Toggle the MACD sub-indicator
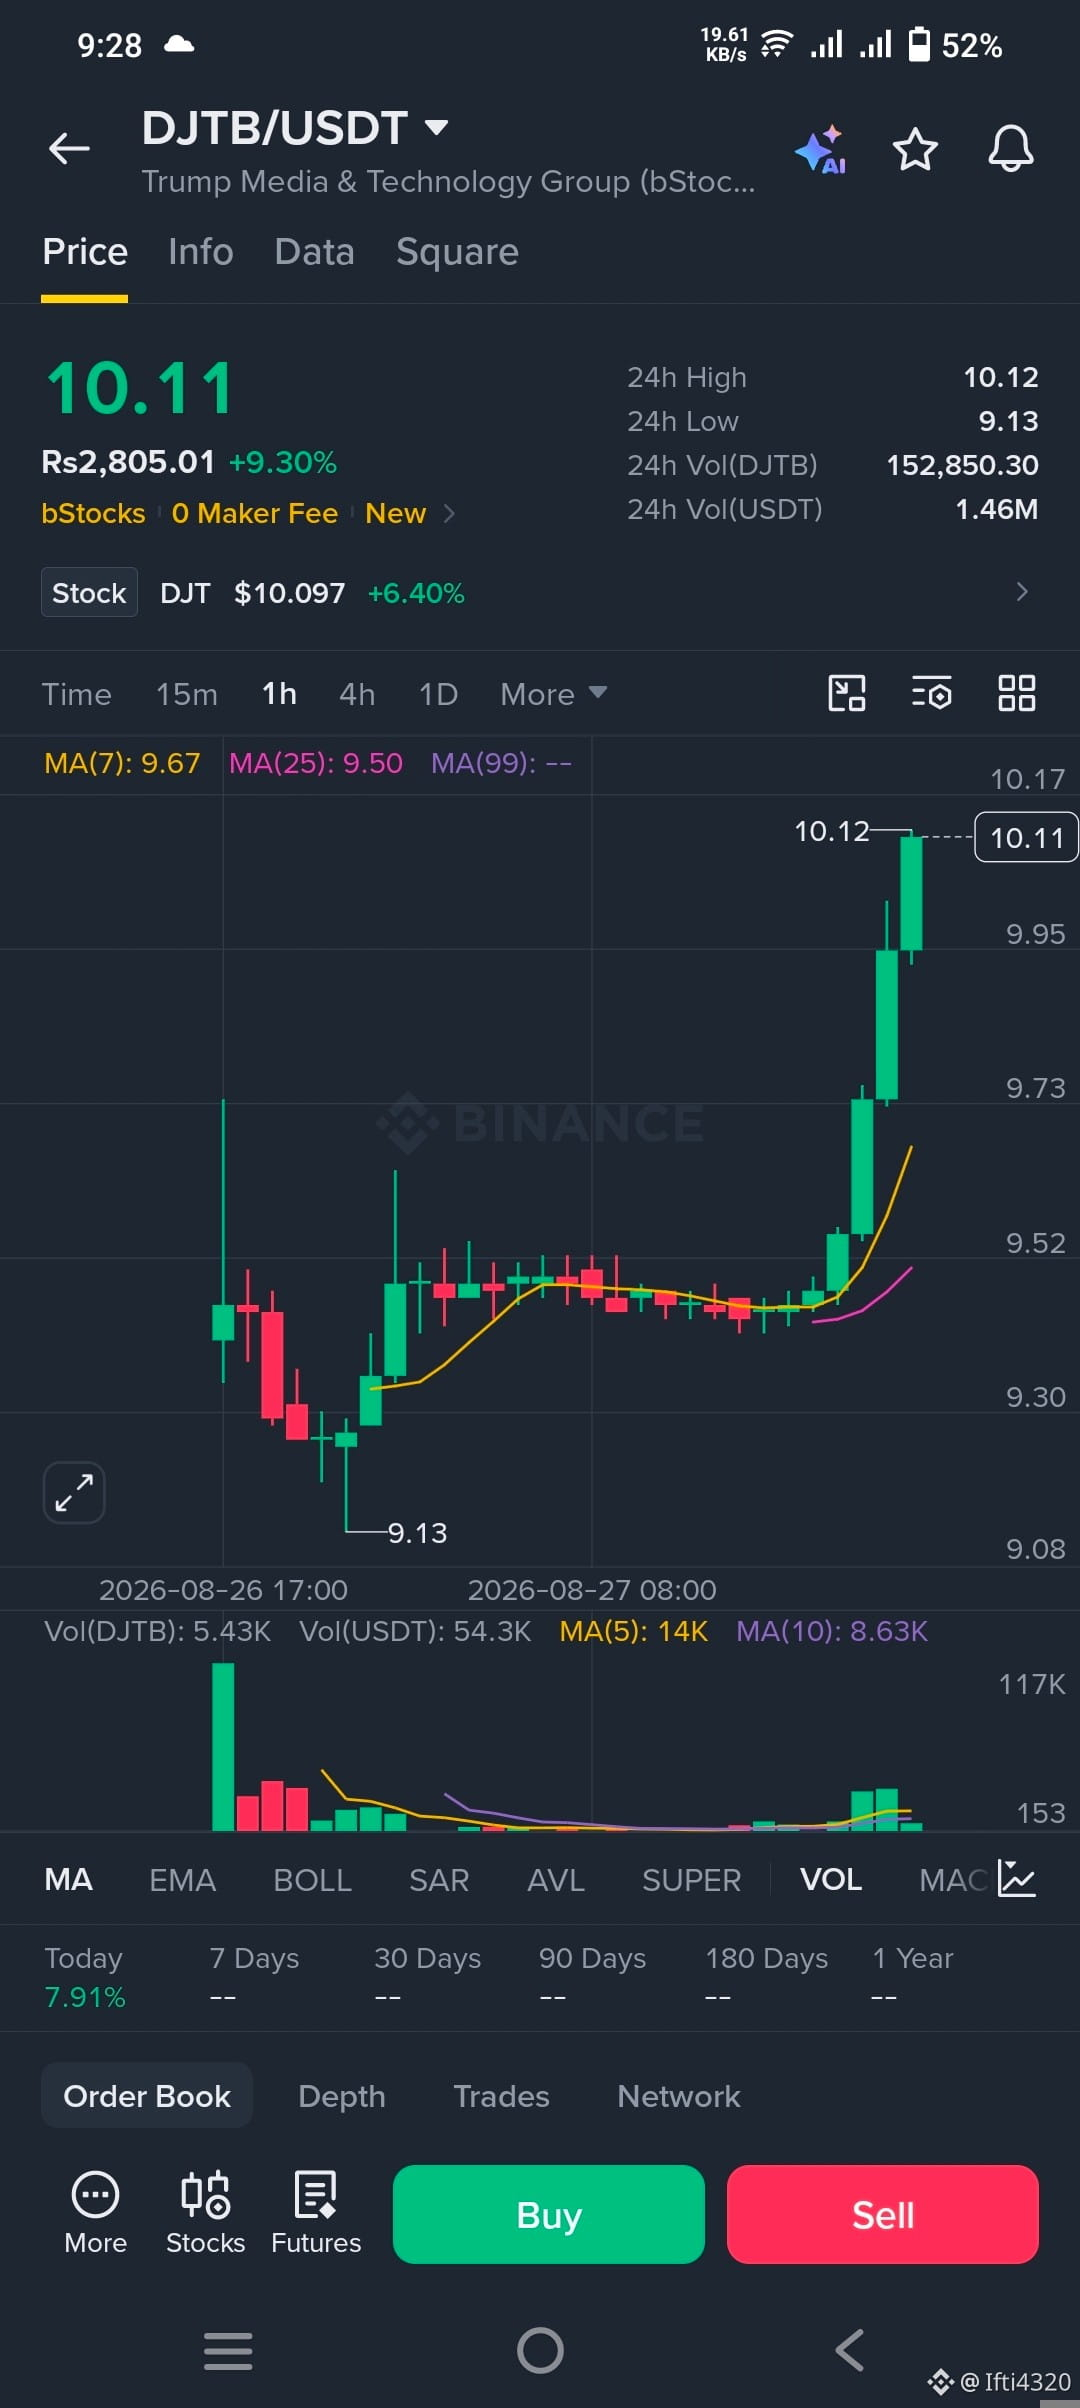This screenshot has width=1080, height=2408. point(953,1880)
